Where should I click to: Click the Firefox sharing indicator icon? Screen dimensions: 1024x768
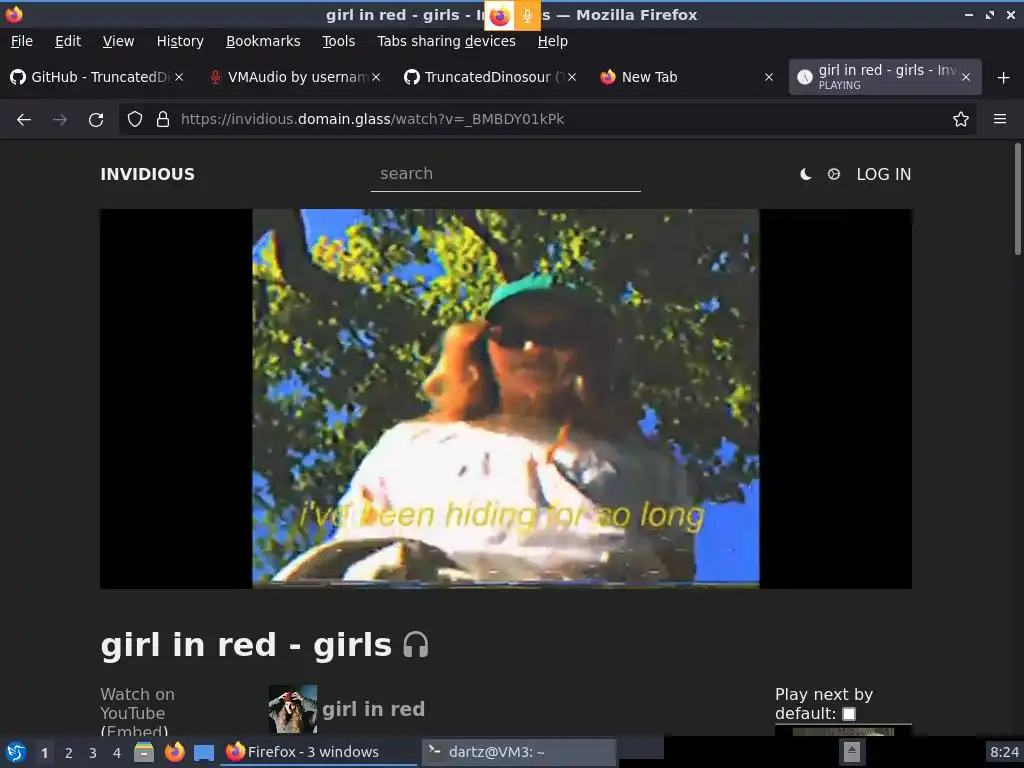[x=500, y=16]
